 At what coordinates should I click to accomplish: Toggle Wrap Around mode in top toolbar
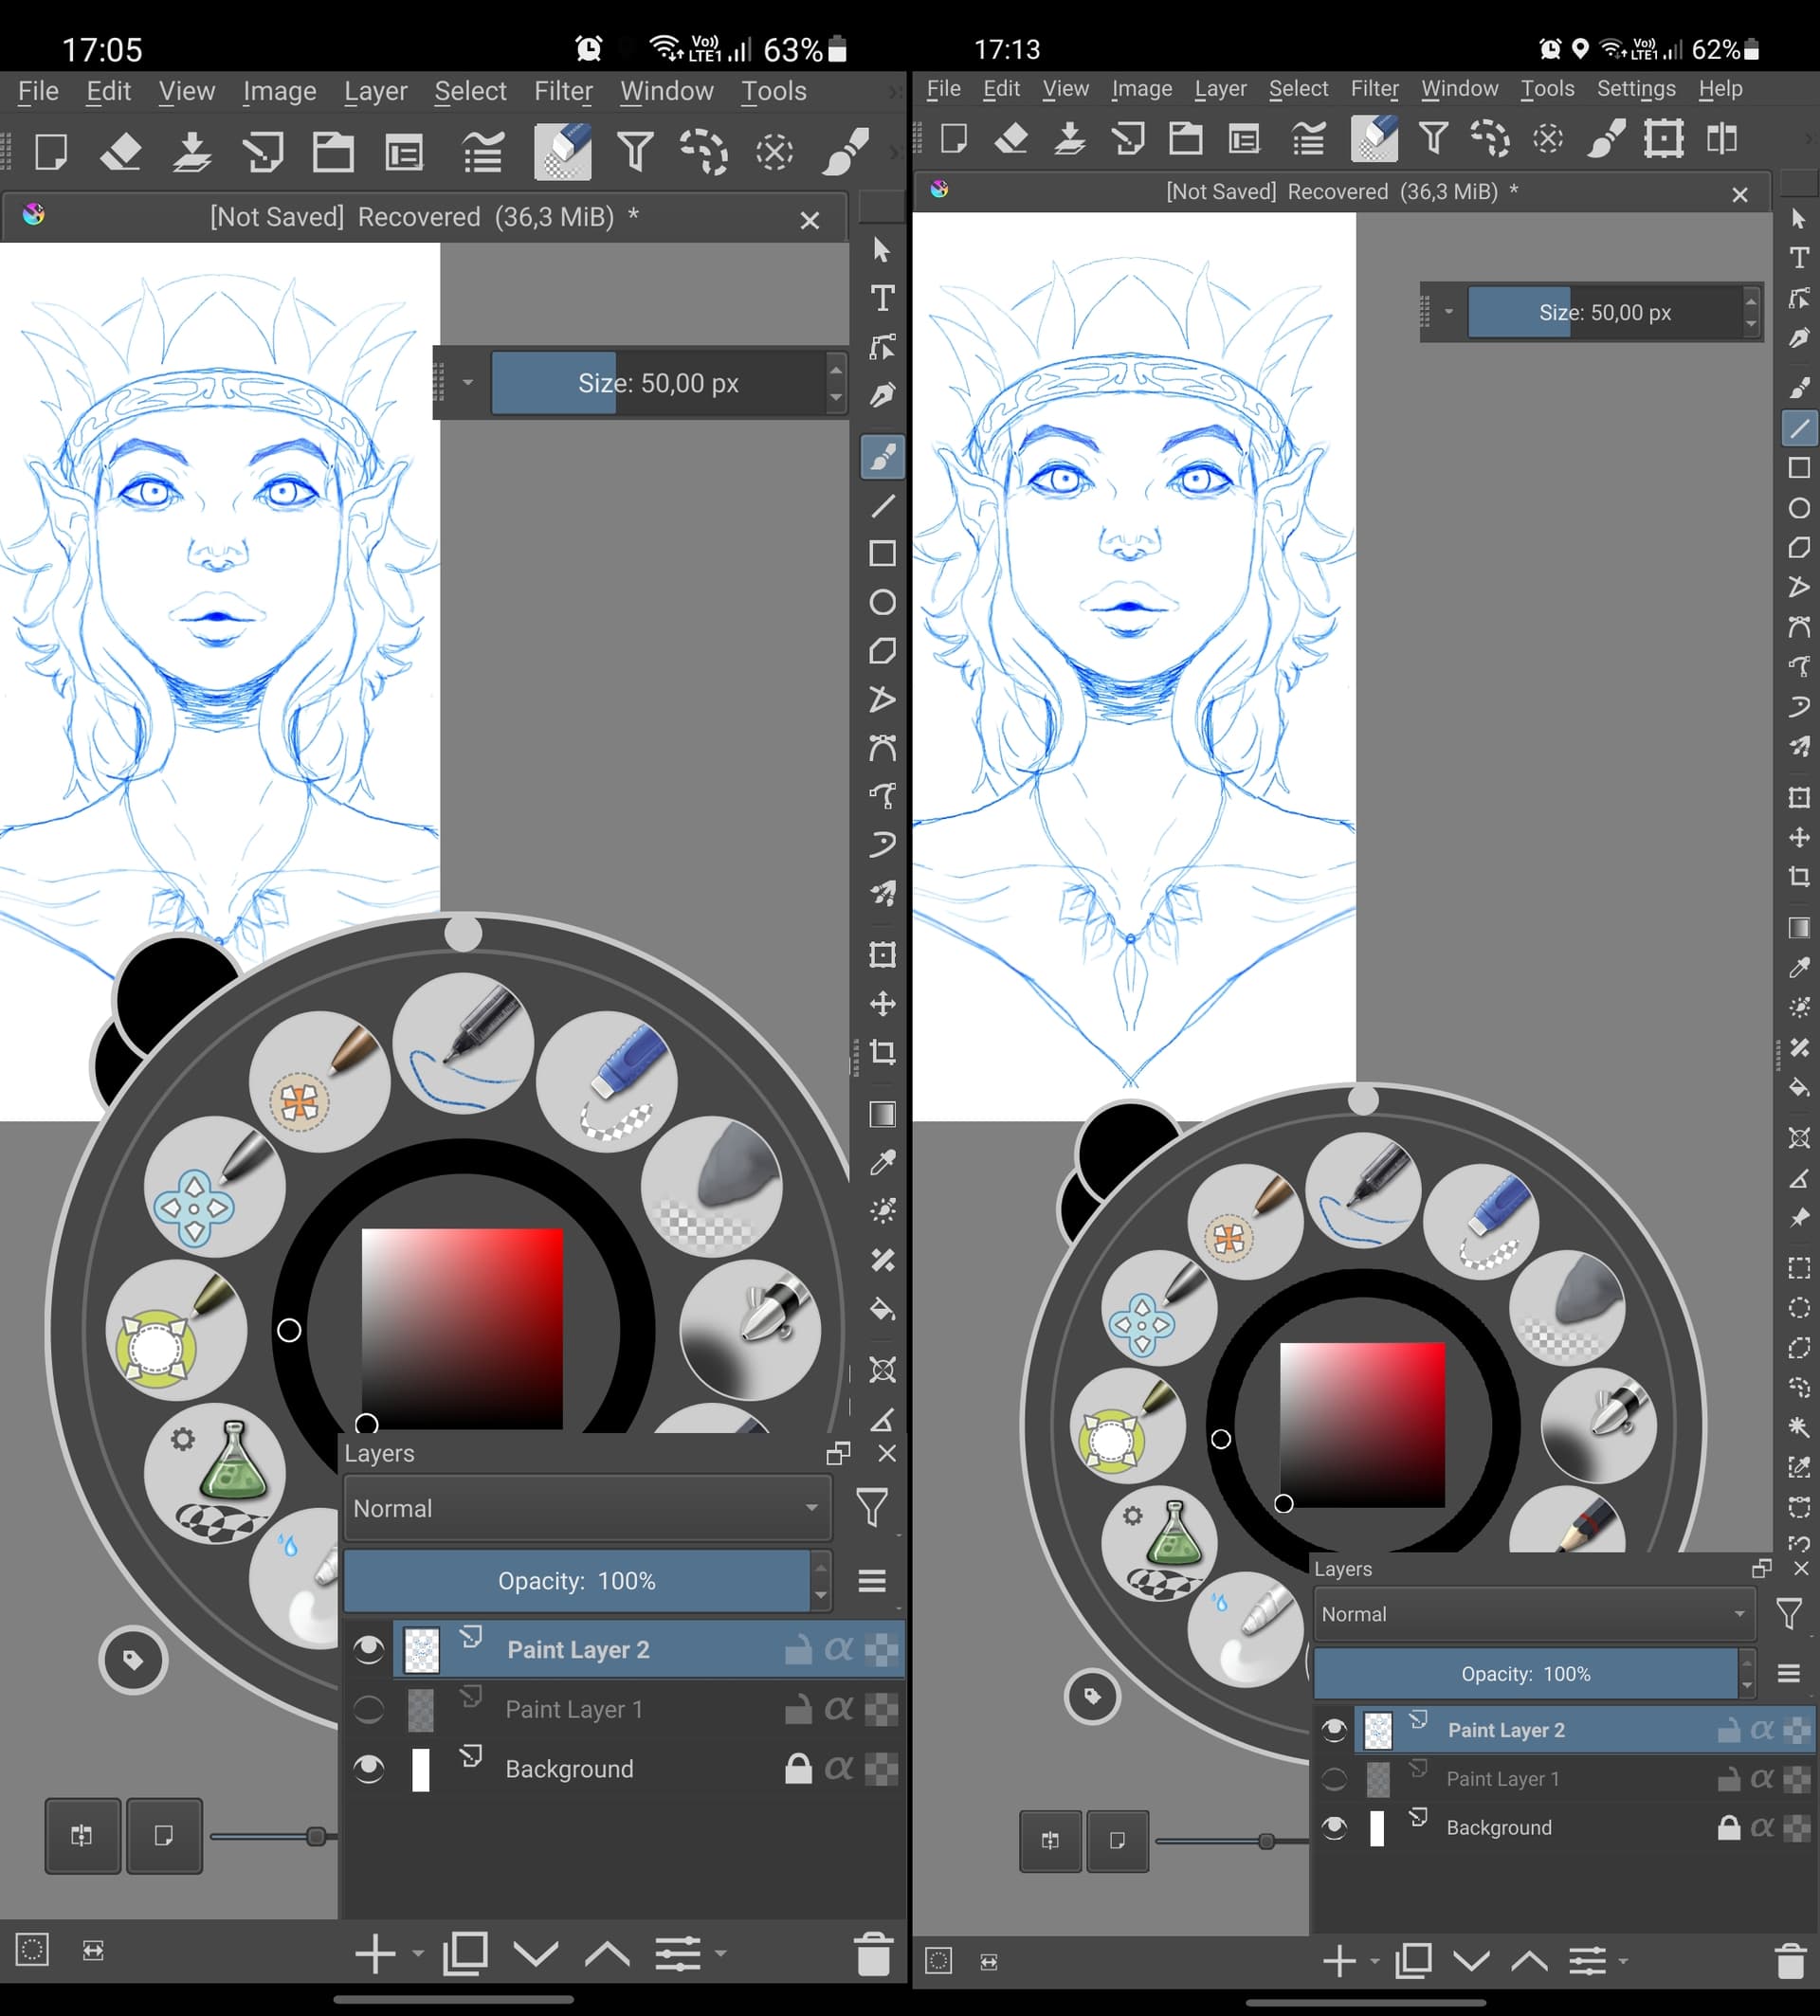tap(1663, 139)
